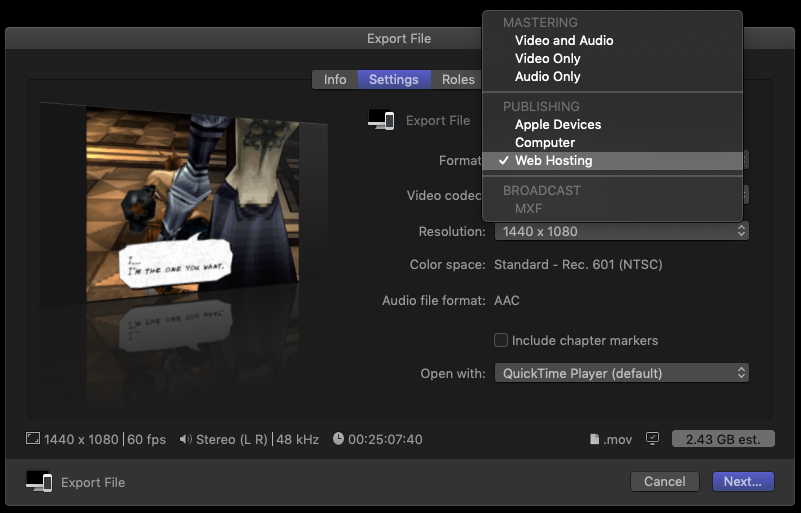Select the checked Web Hosting option
801x513 pixels.
[612, 160]
